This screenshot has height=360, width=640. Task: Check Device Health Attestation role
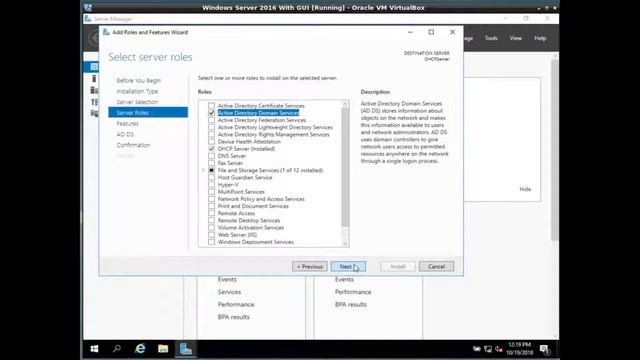(x=211, y=142)
